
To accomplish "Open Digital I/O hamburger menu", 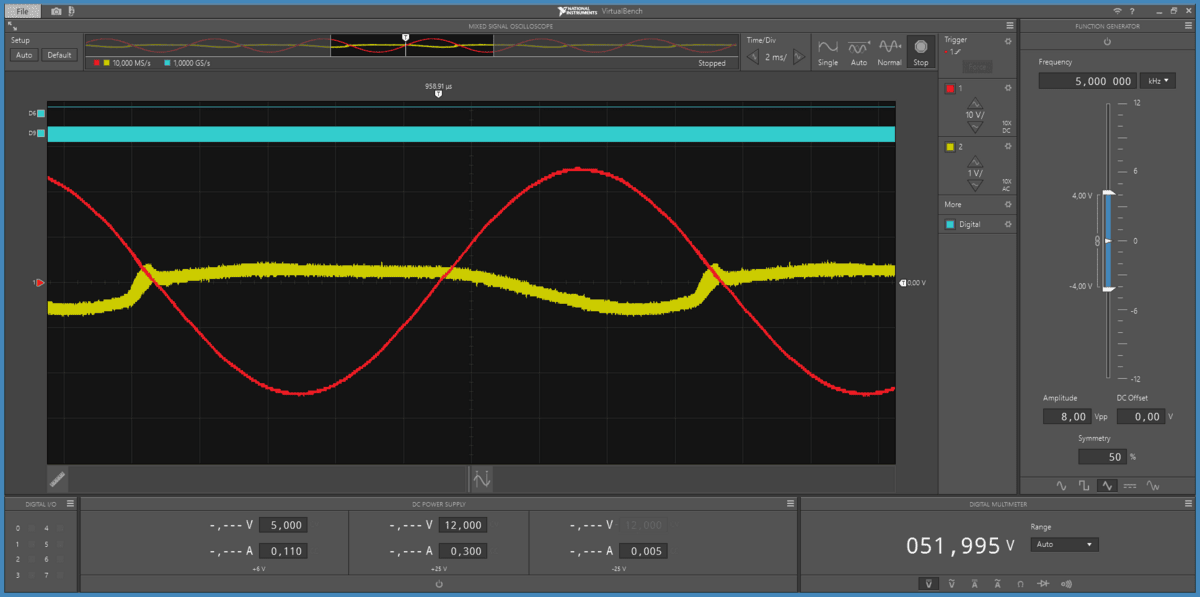I will click(70, 504).
